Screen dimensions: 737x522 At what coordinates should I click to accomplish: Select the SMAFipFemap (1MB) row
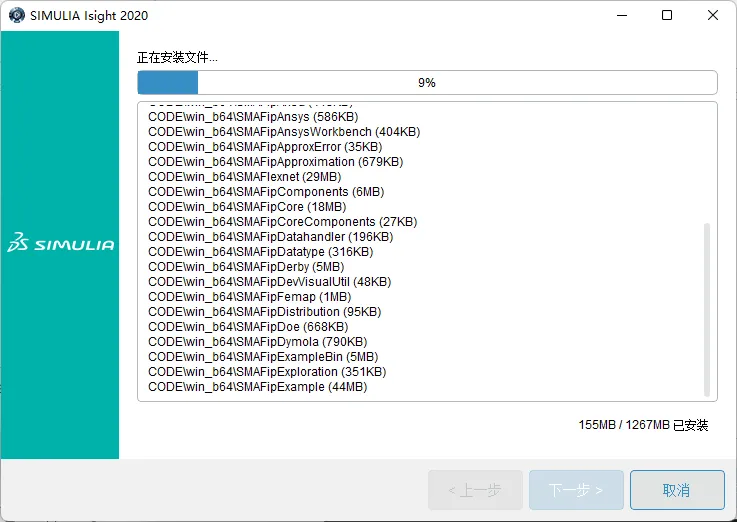250,297
